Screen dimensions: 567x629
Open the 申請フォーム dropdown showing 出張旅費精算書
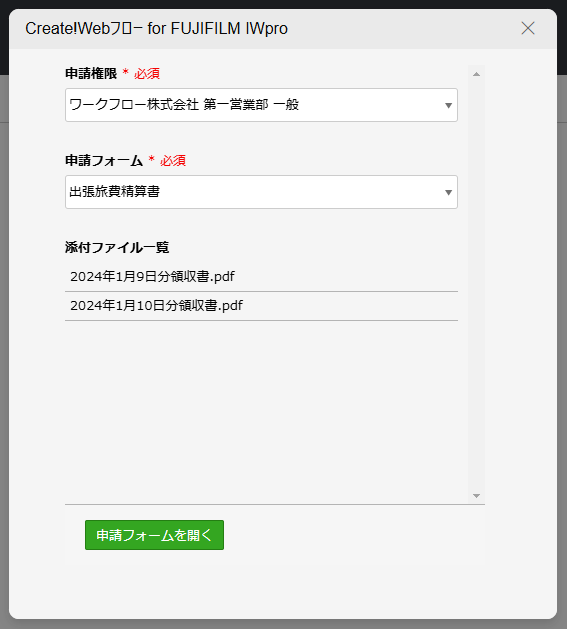[x=261, y=192]
